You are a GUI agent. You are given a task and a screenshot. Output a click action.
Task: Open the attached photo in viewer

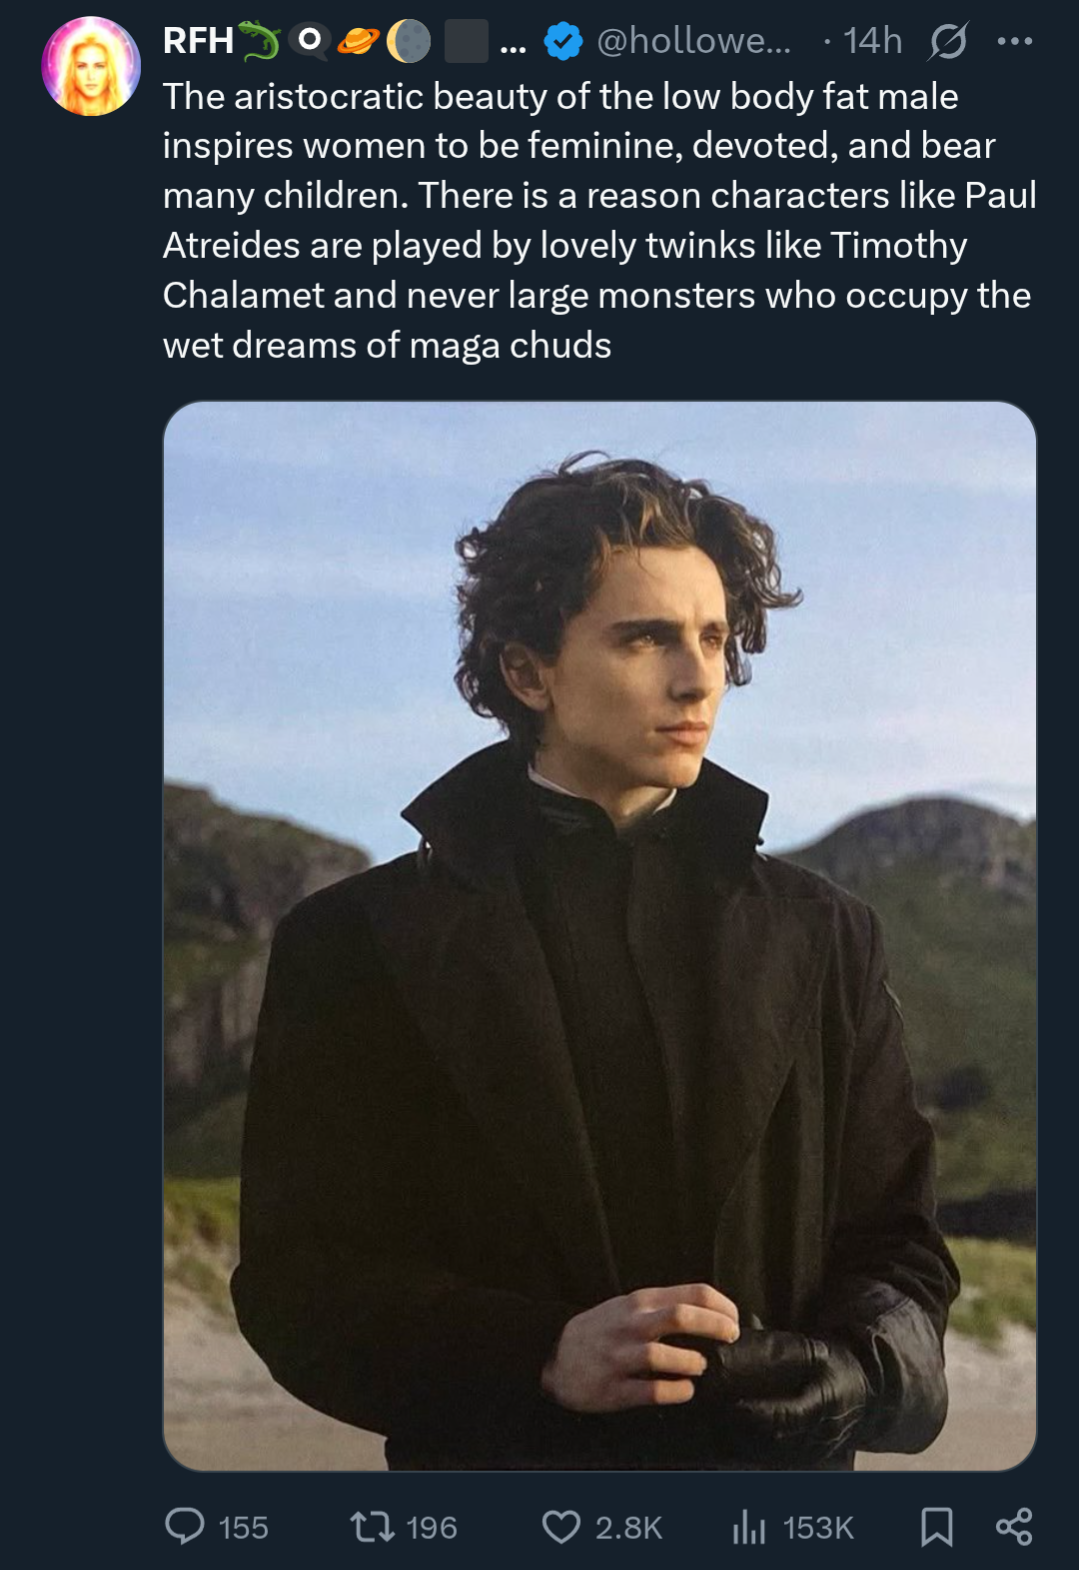600,936
